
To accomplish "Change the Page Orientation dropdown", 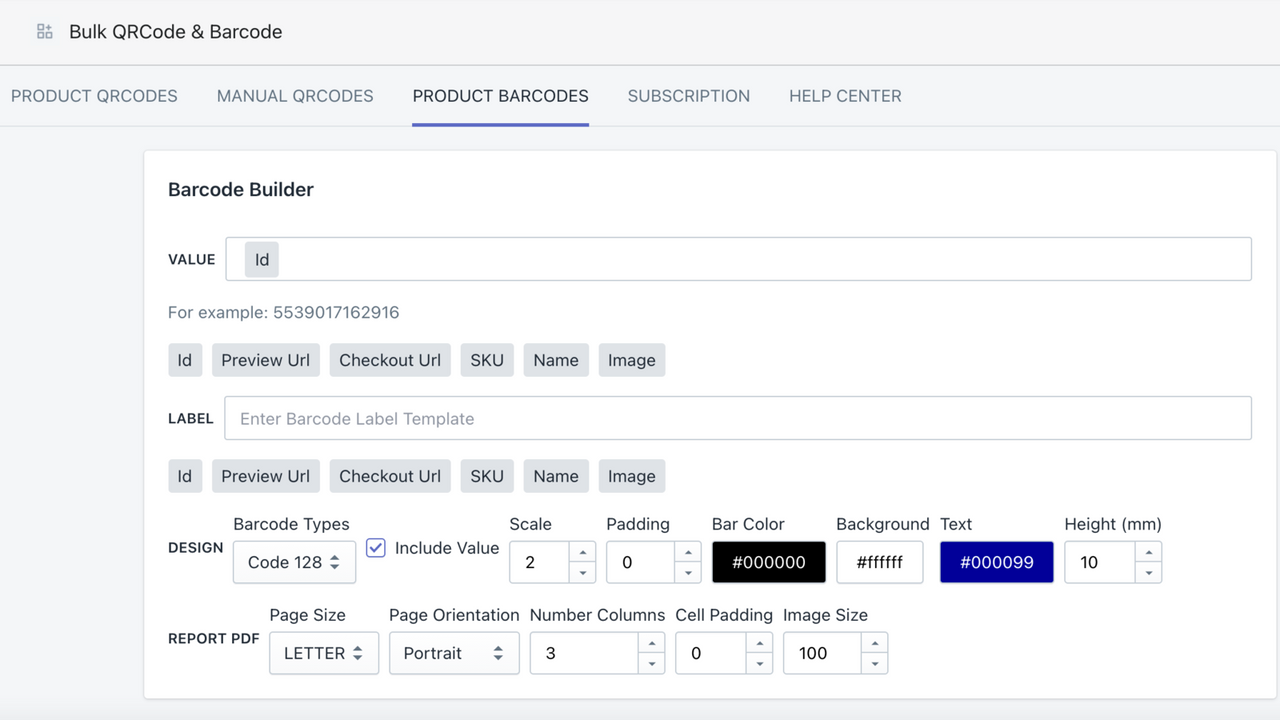I will (454, 653).
